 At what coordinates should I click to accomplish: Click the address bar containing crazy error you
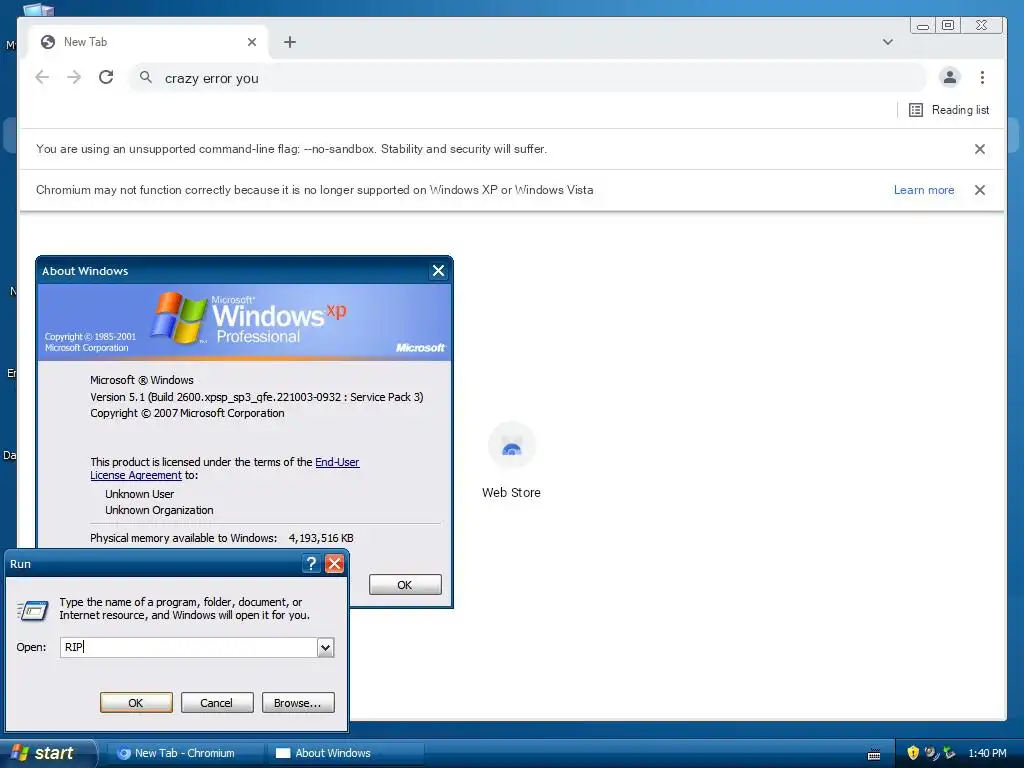[x=528, y=78]
